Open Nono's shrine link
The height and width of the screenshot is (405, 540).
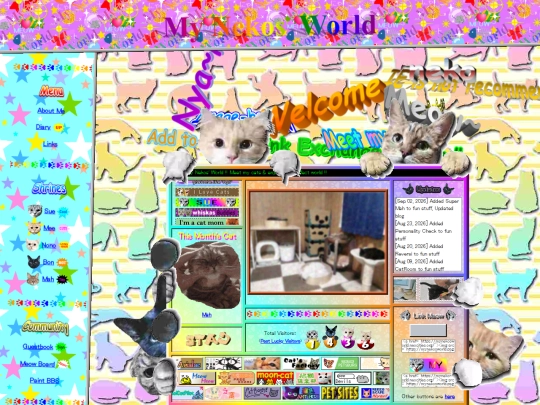(x=49, y=245)
